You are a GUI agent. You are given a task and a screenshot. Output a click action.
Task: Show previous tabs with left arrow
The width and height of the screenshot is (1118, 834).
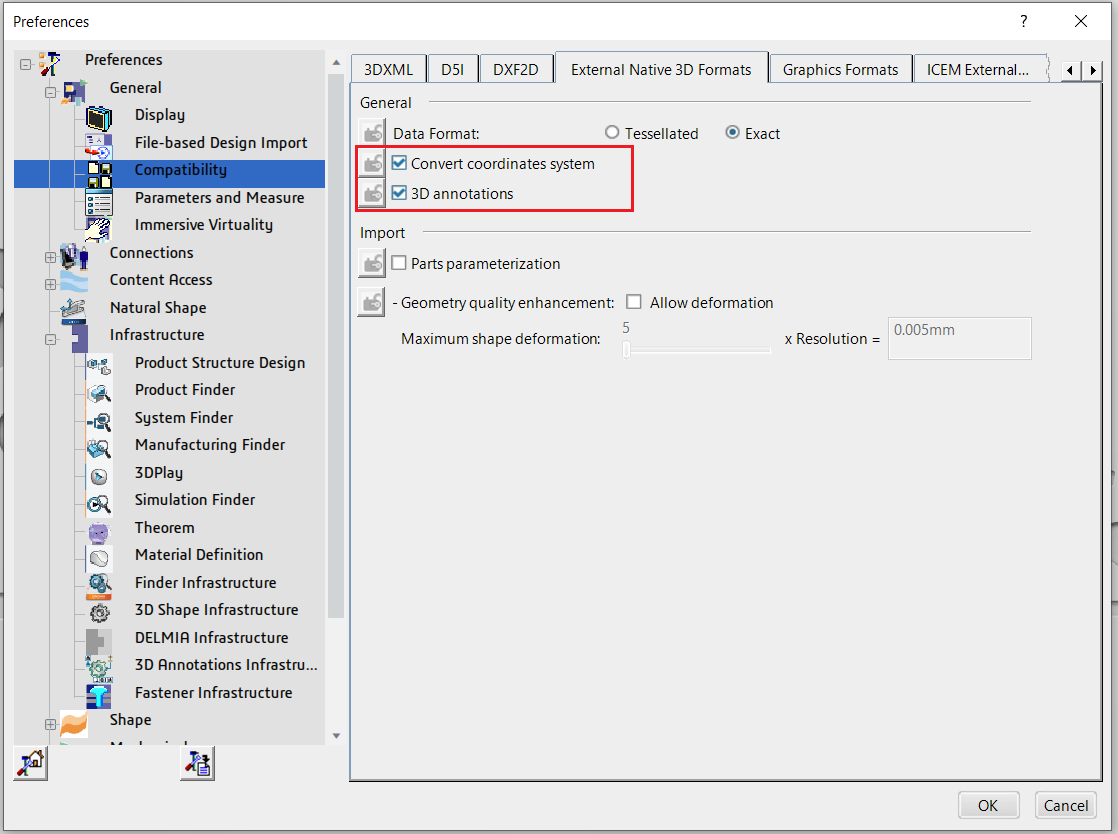pos(1070,70)
